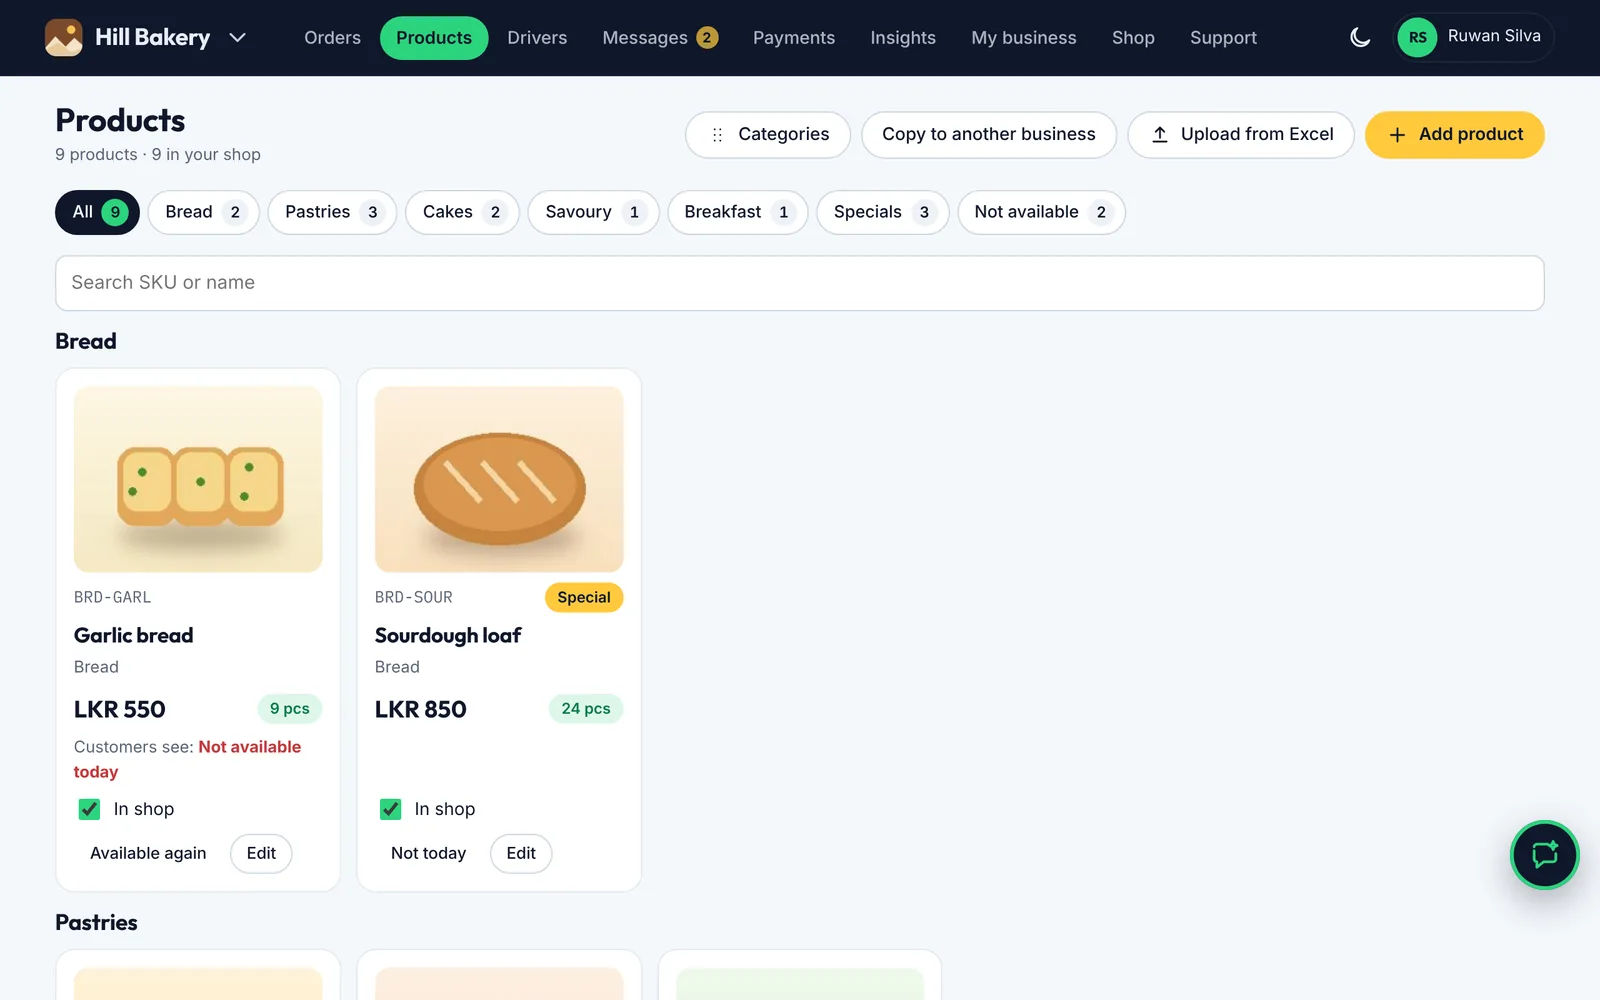Uncheck In shop for Sourdough loaf
Screen dimensions: 1600x1000
click(390, 809)
